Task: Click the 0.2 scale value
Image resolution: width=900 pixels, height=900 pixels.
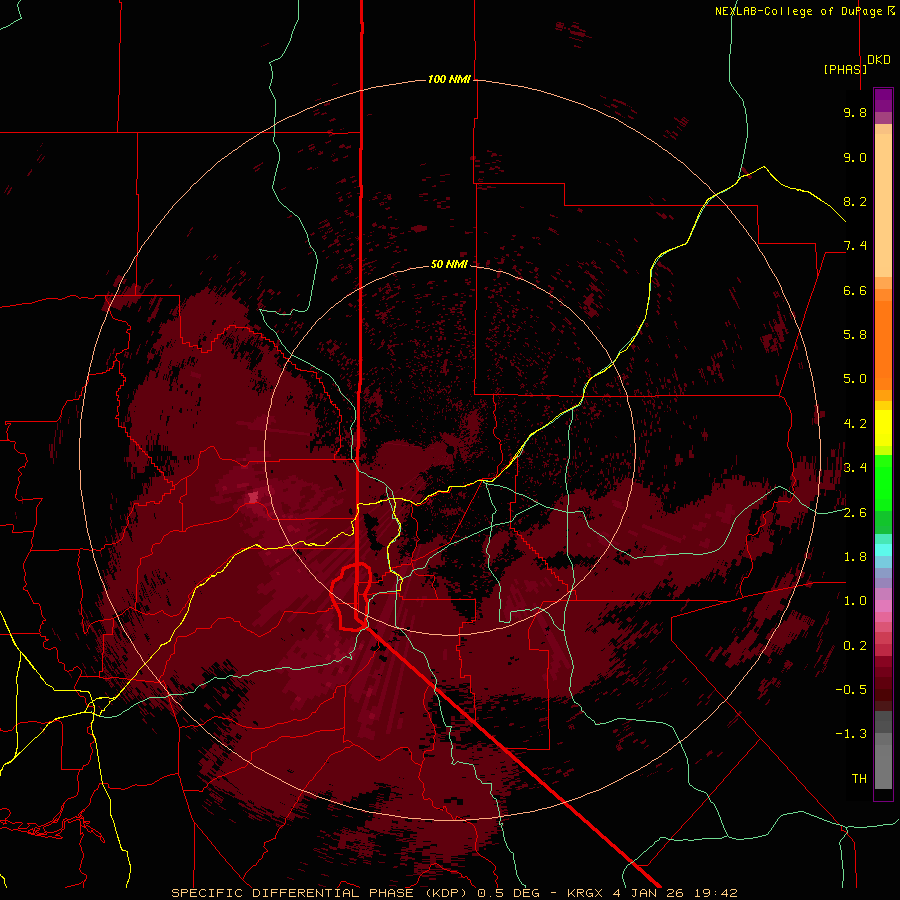Action: click(x=855, y=645)
